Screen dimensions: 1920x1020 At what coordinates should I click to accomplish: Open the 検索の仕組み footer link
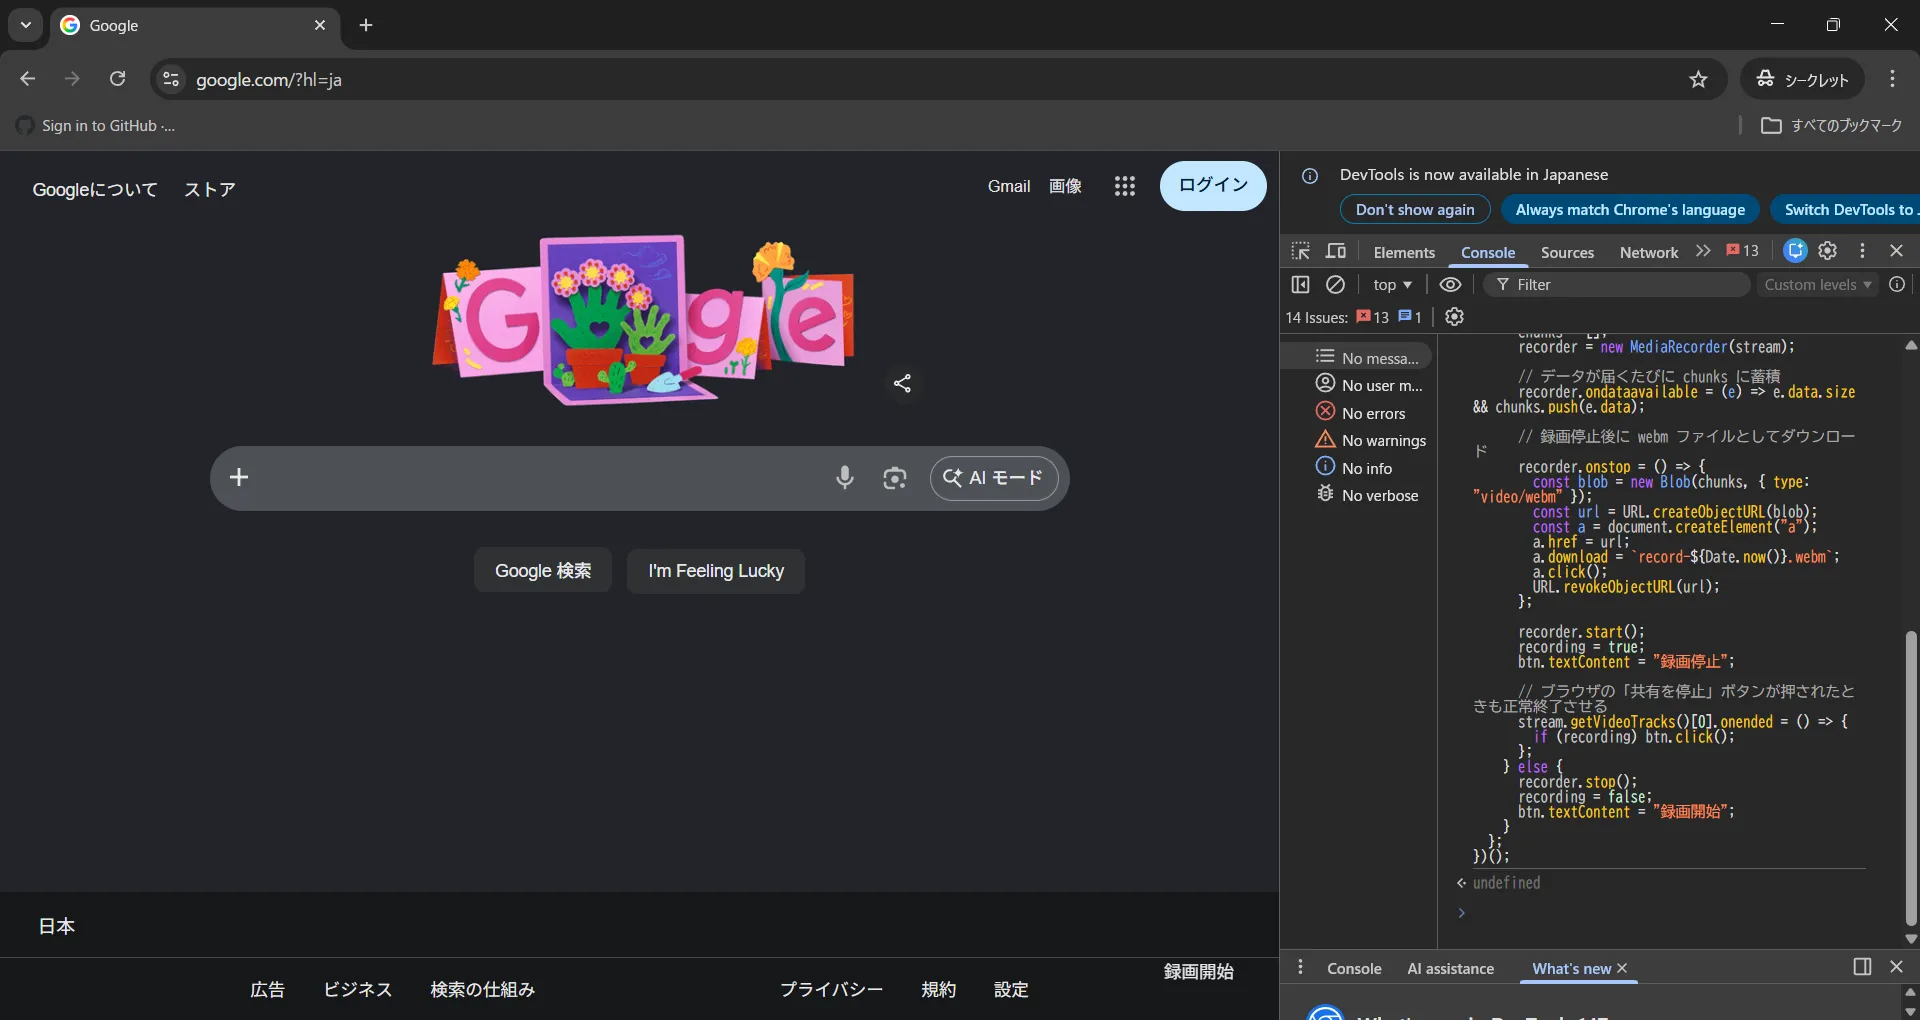[483, 990]
